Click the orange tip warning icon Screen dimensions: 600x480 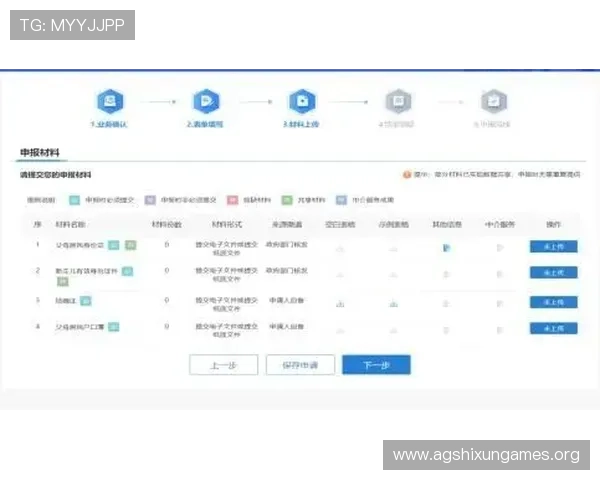407,175
